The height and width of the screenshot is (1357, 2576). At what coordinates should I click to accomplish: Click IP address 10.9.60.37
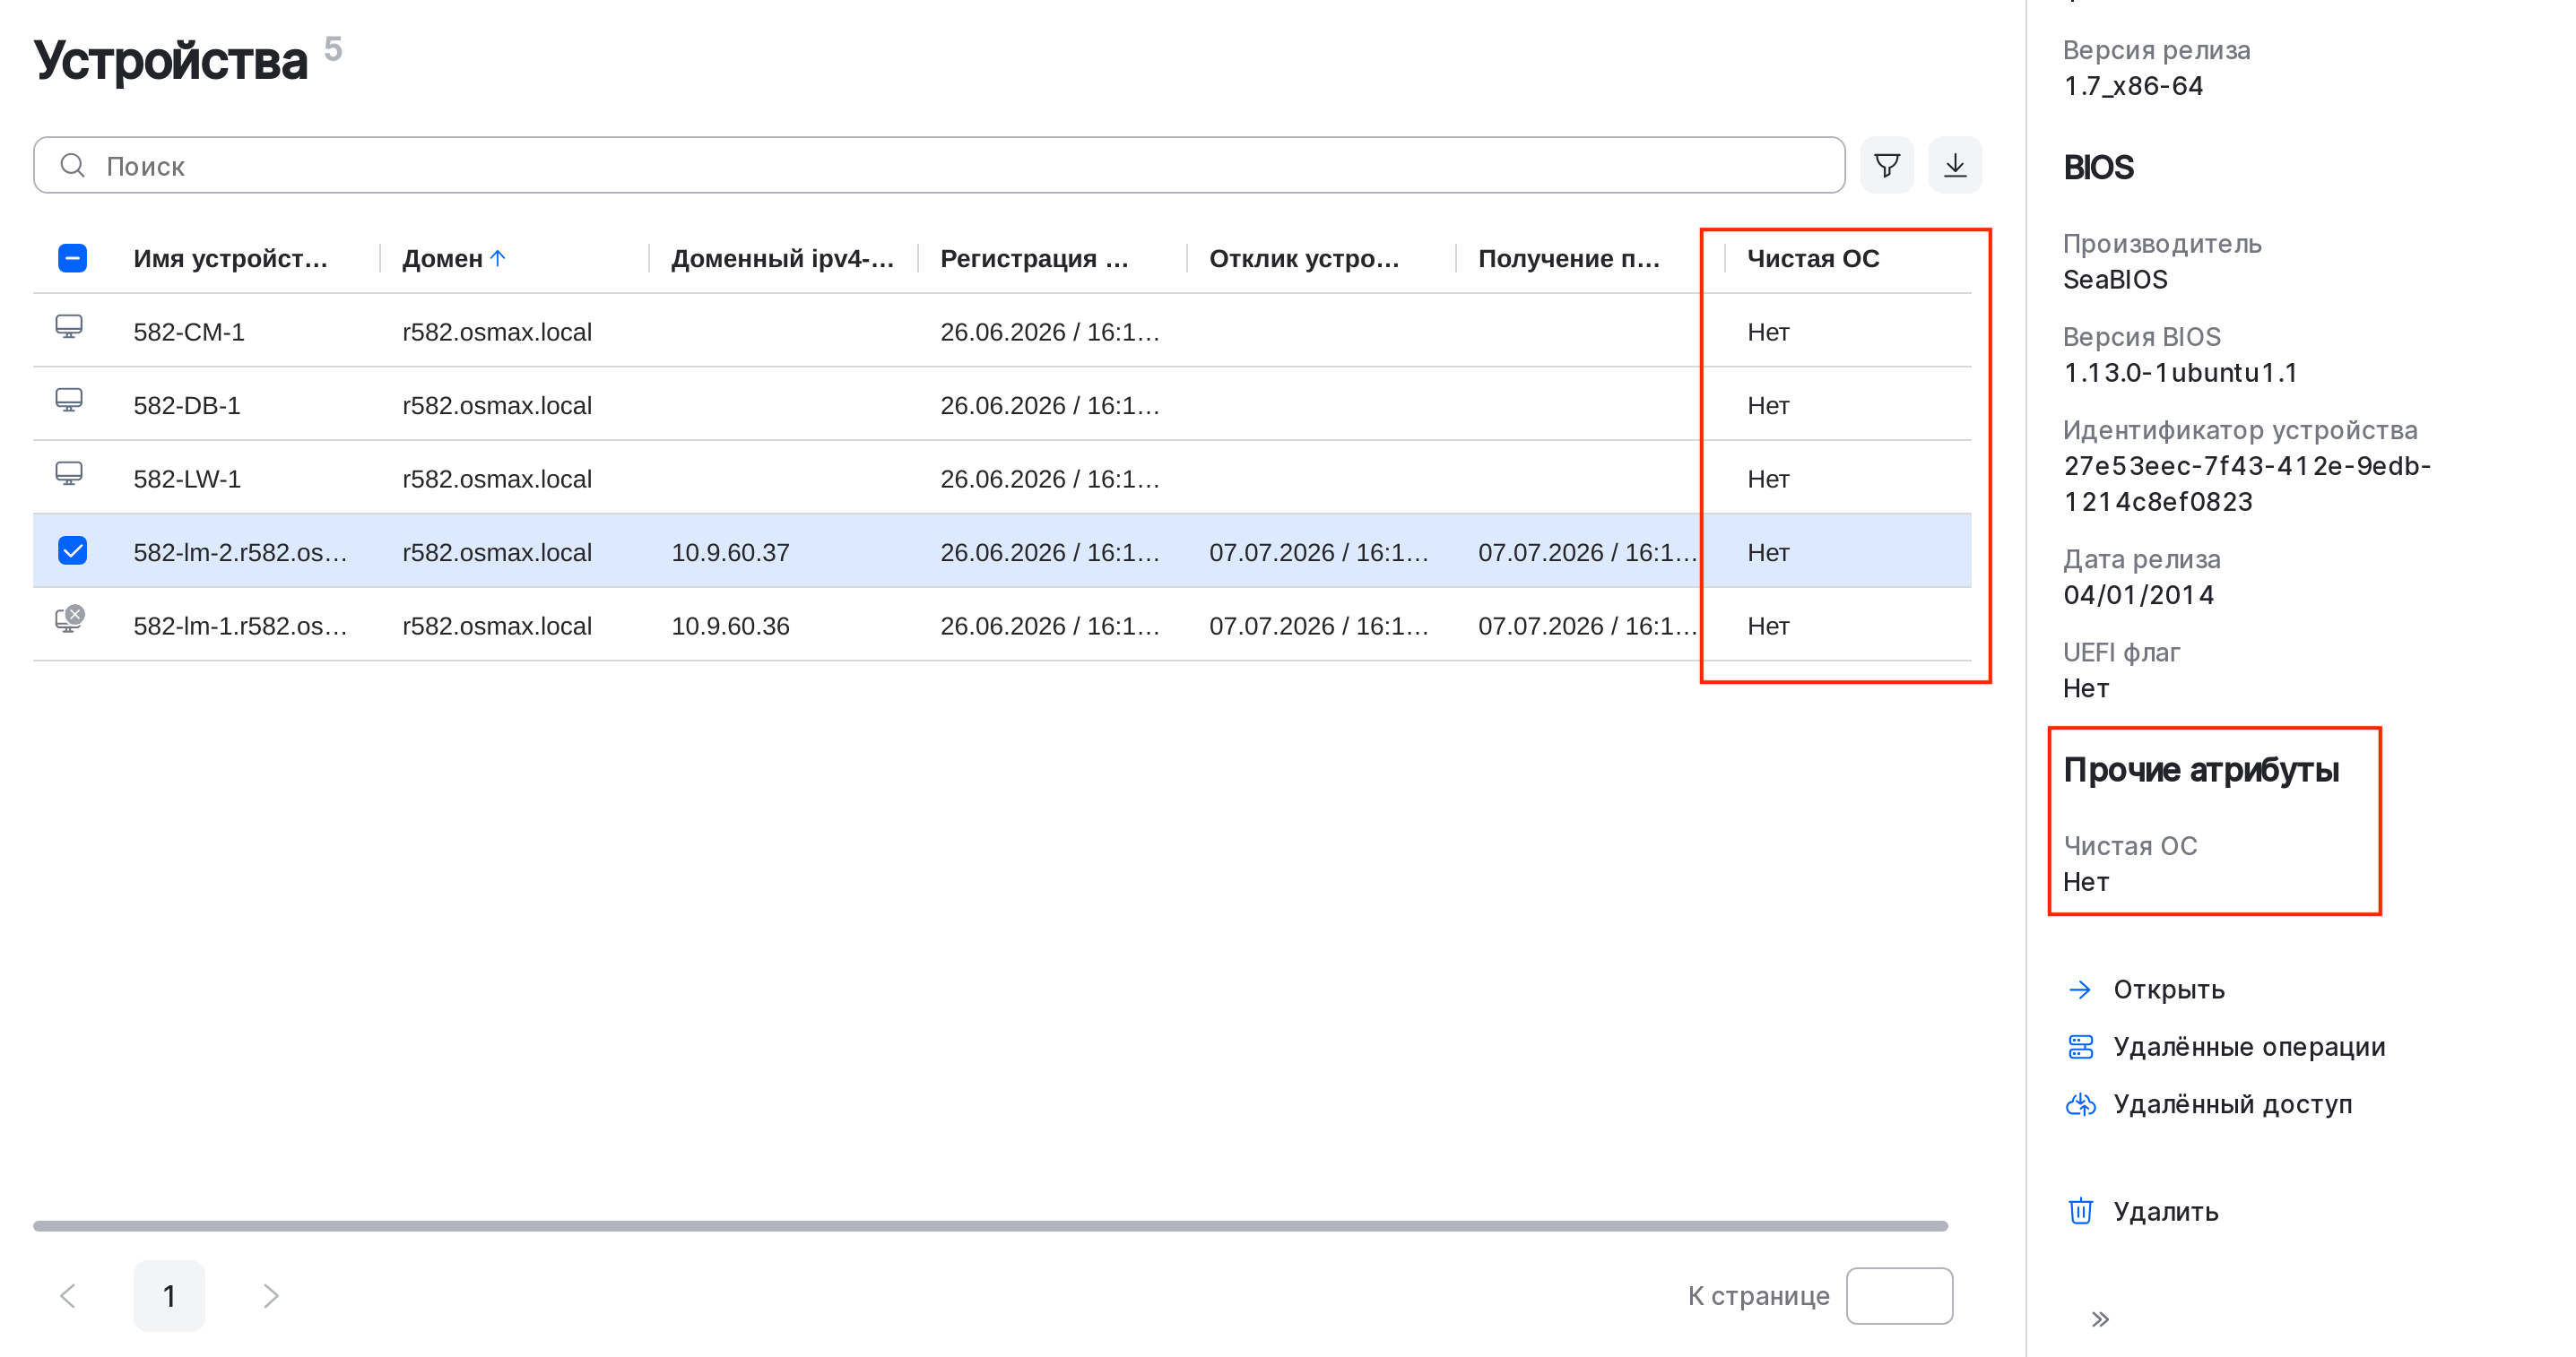(x=730, y=552)
